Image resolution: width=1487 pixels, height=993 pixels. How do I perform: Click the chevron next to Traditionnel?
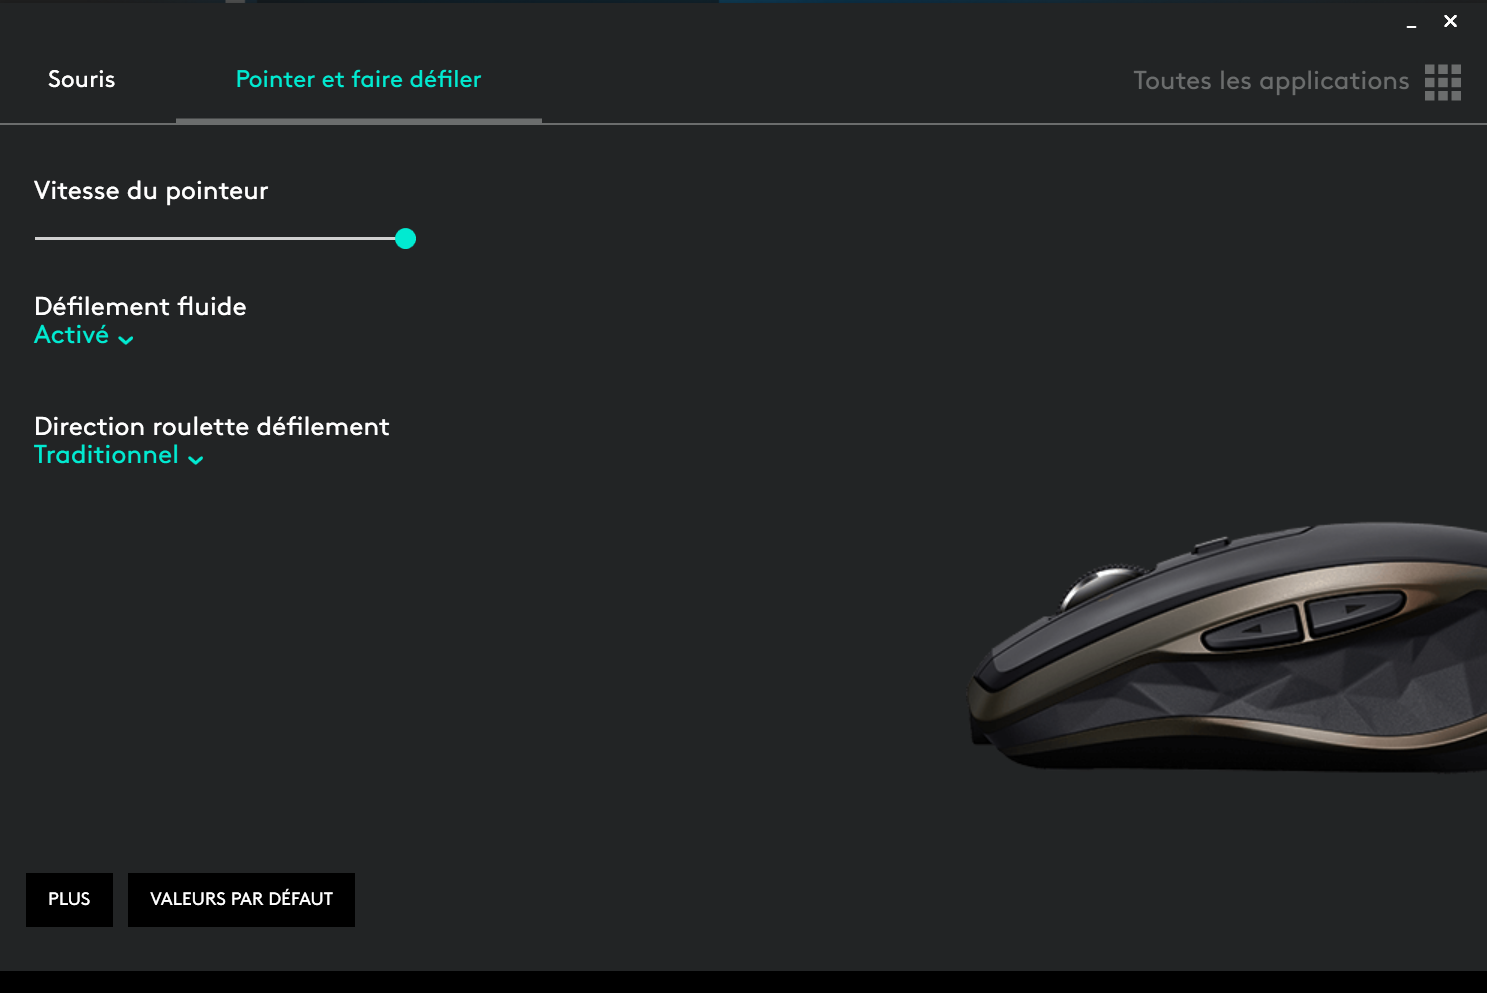(x=196, y=459)
